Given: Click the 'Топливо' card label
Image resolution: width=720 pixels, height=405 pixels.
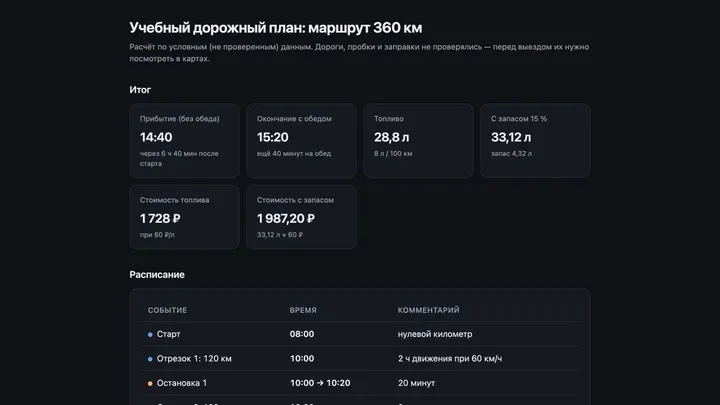Looking at the screenshot, I should [388, 118].
